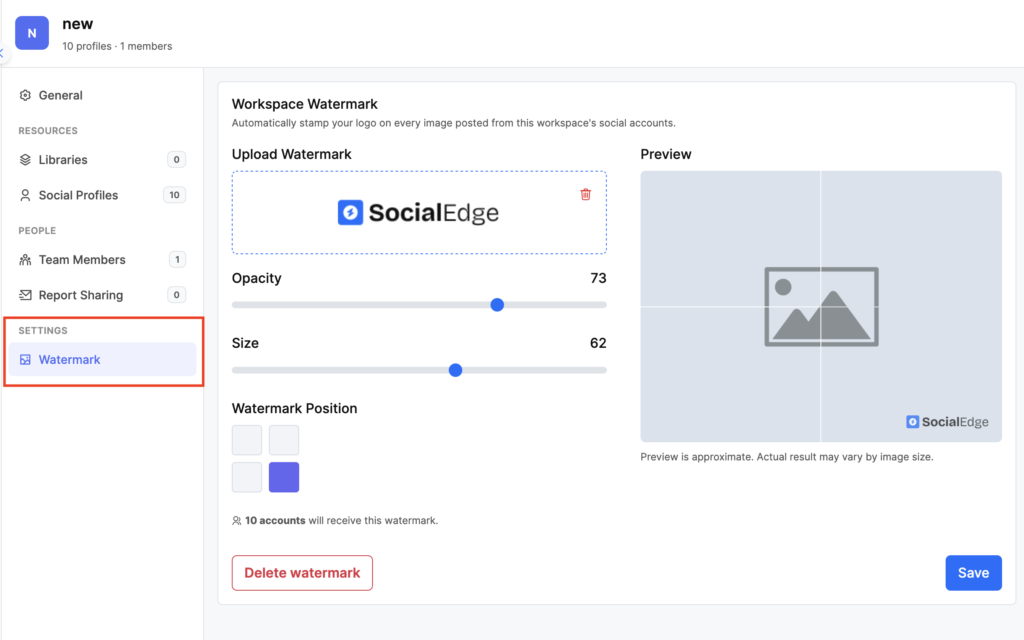Viewport: 1024px width, 640px height.
Task: Select top-right watermark position
Action: pyautogui.click(x=284, y=440)
